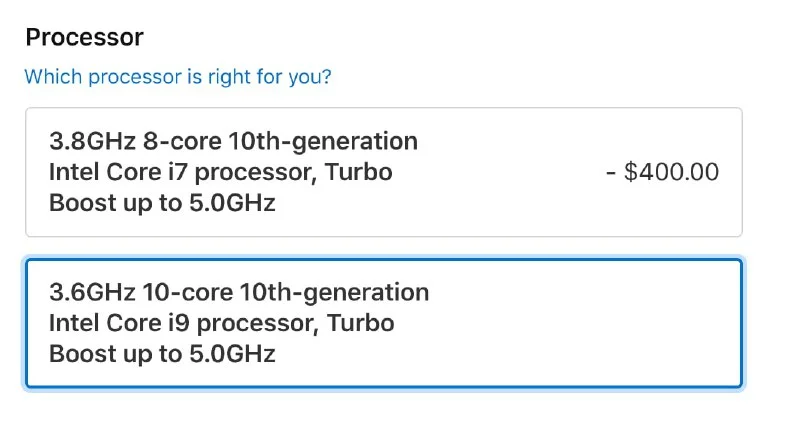Select the 3.6GHz 10-core i9 processor option
The height and width of the screenshot is (434, 800).
point(383,323)
